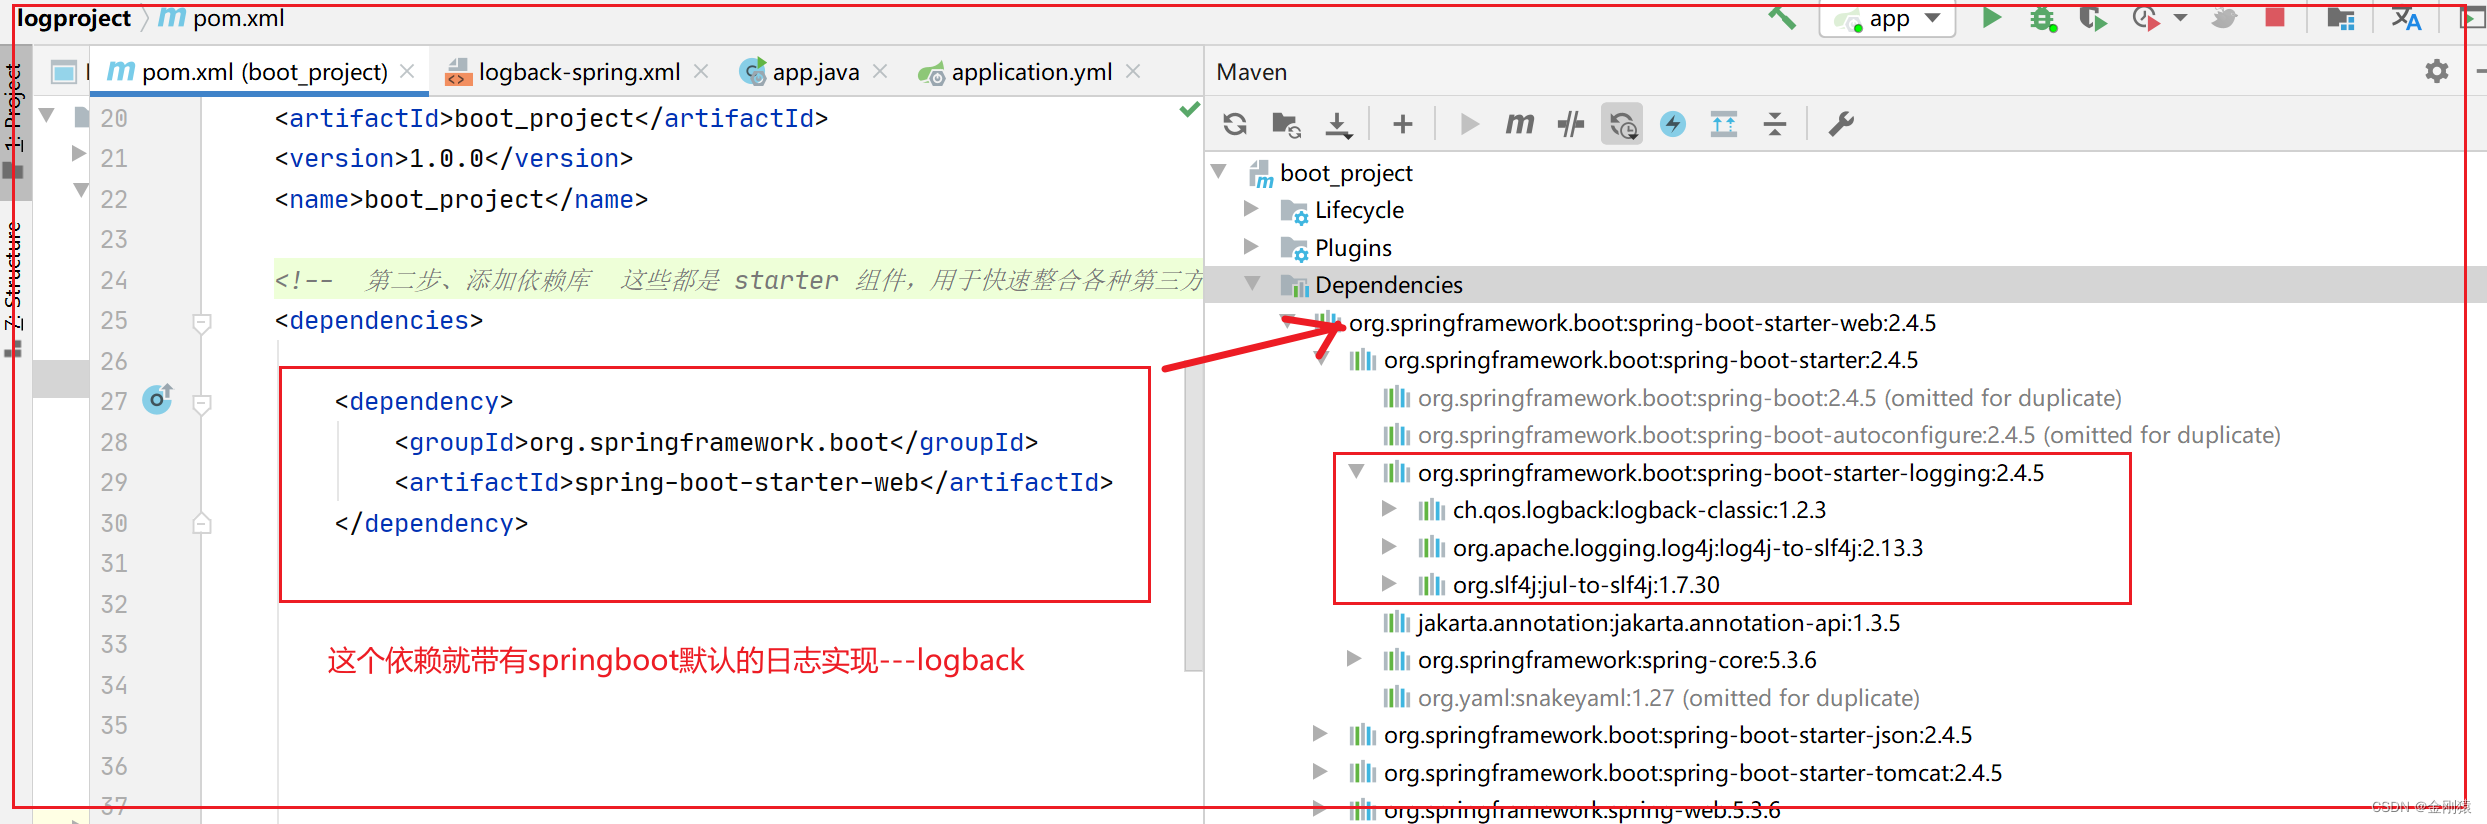Select spring-boot-starter:2.4.5 dependency

coord(1651,360)
